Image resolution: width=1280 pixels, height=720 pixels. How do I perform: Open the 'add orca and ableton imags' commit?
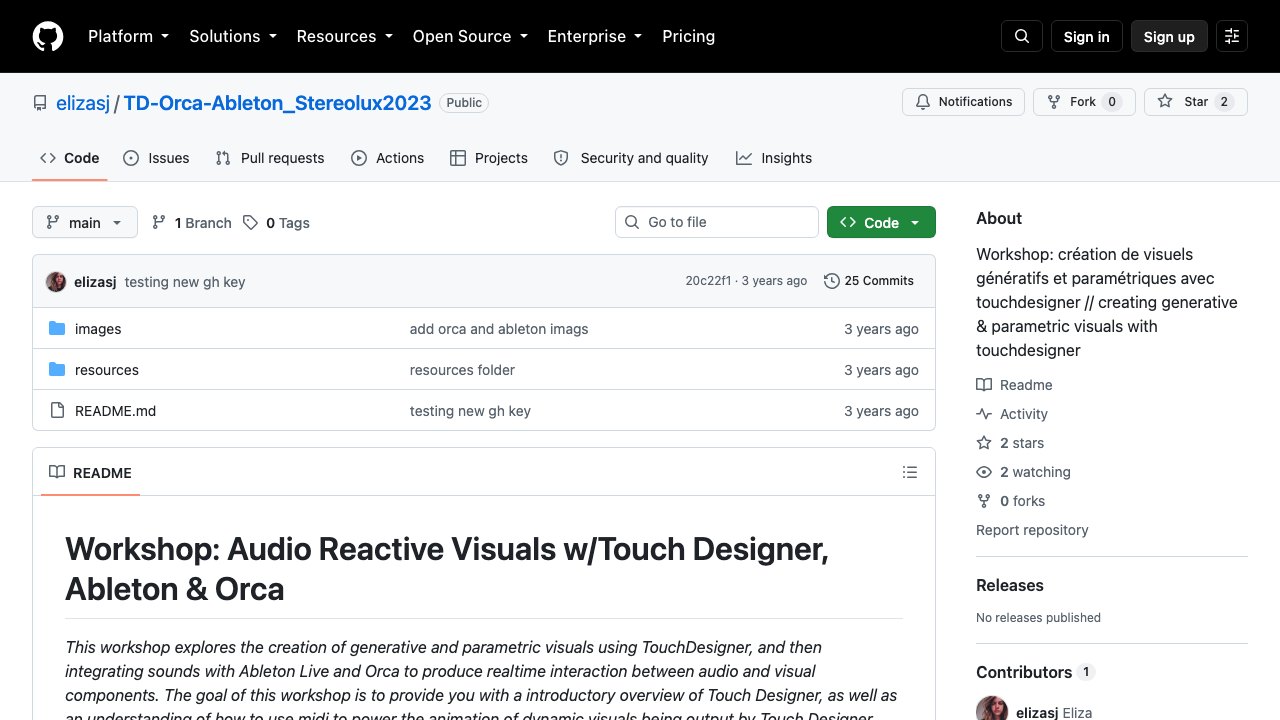point(499,329)
